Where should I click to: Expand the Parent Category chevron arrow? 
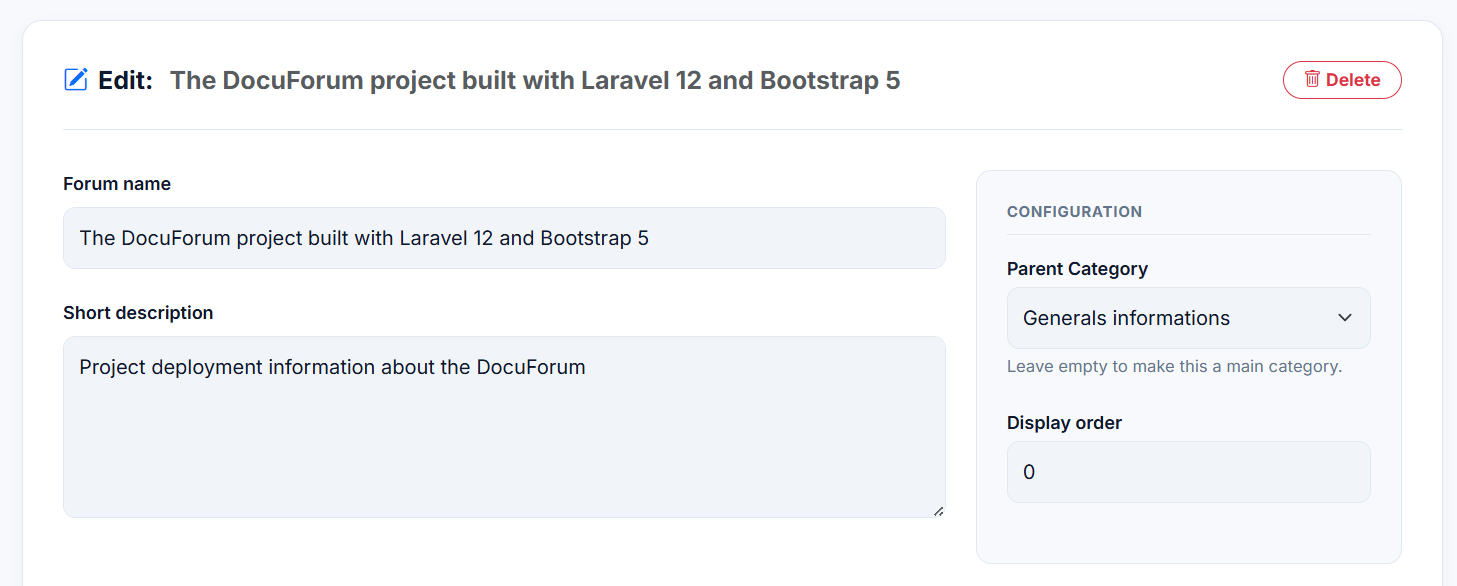[x=1345, y=318]
